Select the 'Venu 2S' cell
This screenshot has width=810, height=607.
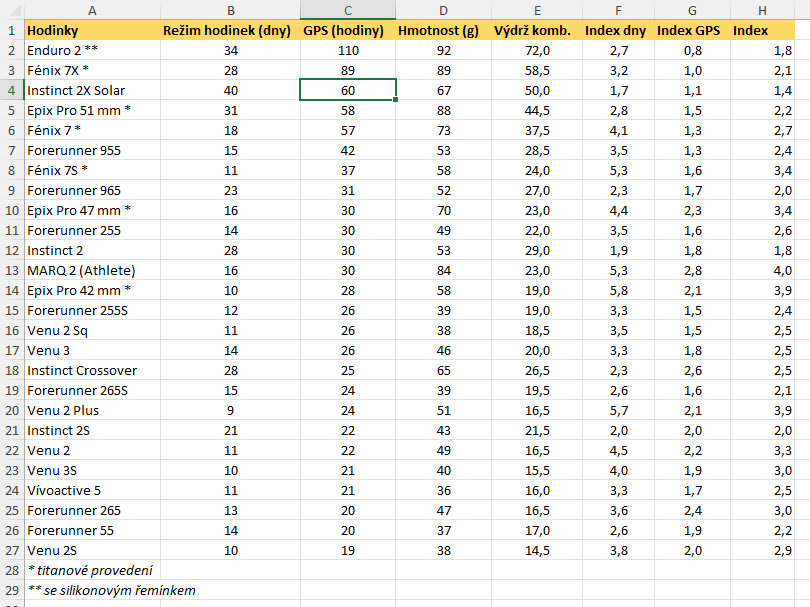tap(92, 551)
